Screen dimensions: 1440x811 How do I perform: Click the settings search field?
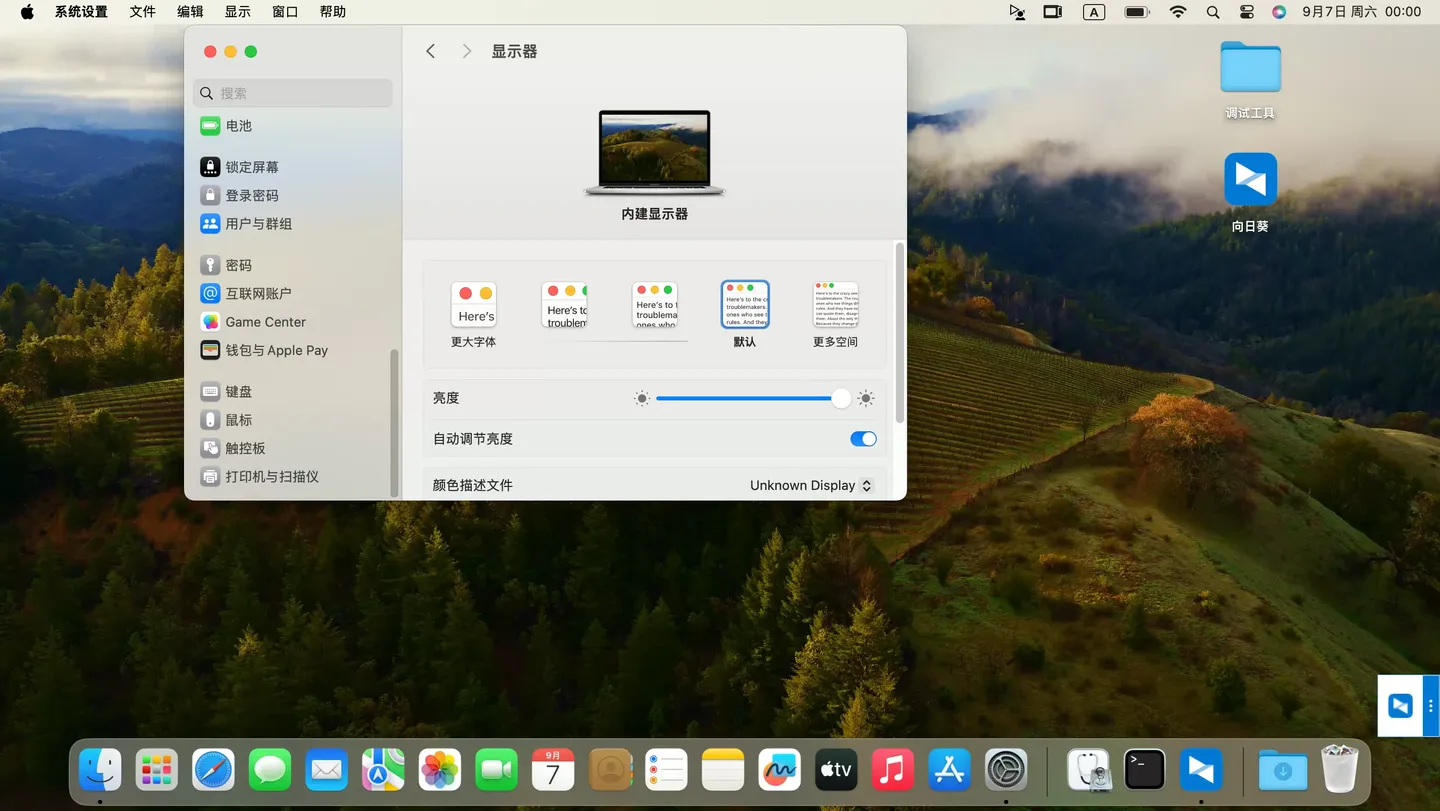[x=292, y=92]
